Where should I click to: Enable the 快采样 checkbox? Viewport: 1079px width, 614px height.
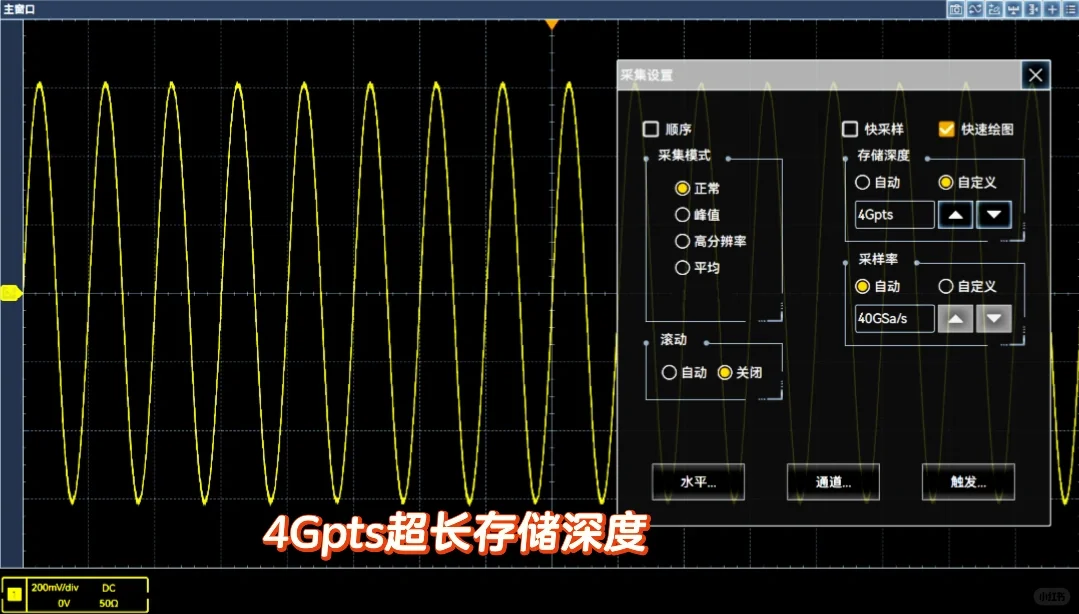point(851,129)
